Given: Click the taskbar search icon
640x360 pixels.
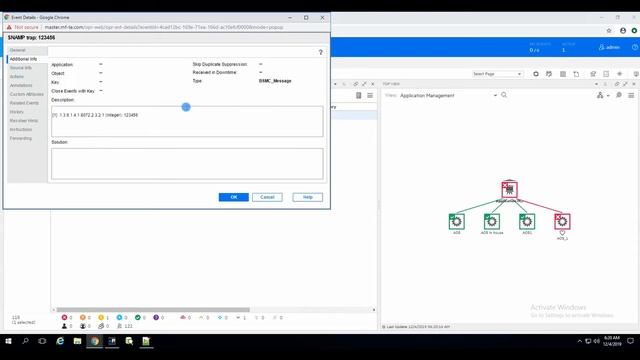Looking at the screenshot, I should tap(25, 341).
